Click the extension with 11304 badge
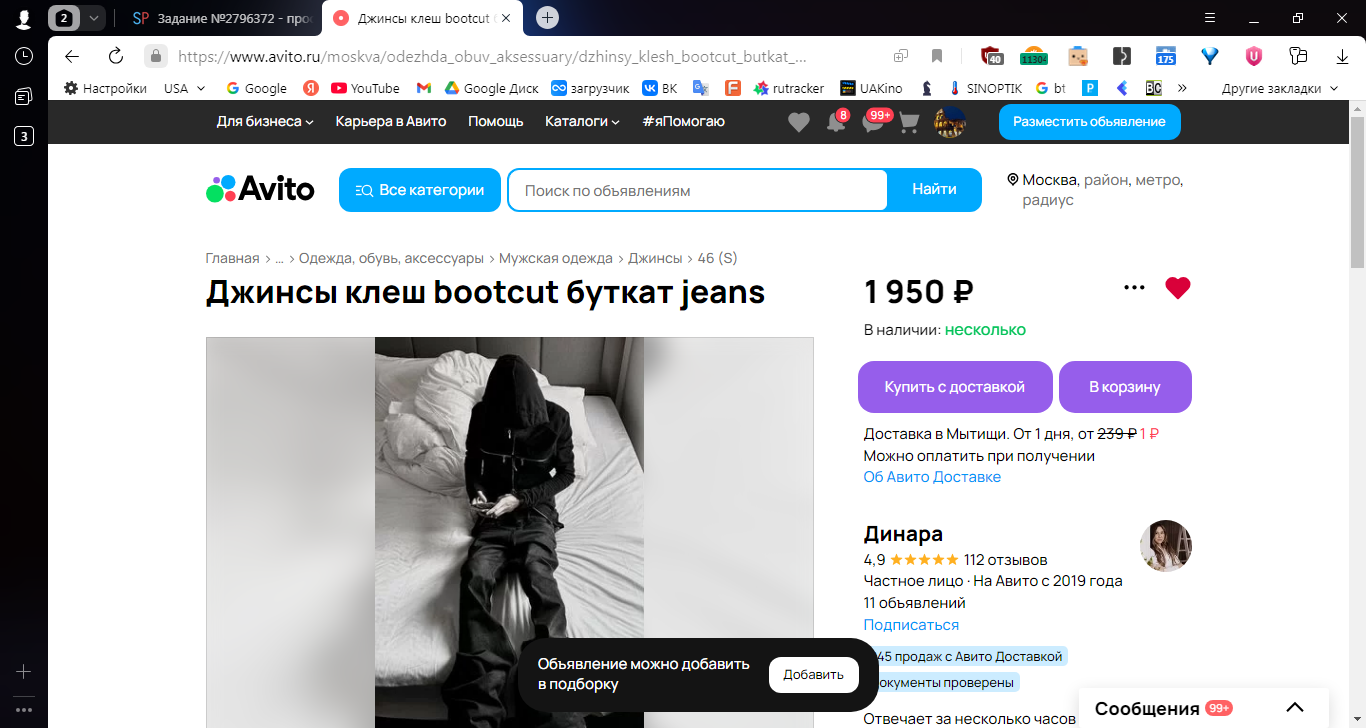This screenshot has width=1366, height=728. (1034, 56)
